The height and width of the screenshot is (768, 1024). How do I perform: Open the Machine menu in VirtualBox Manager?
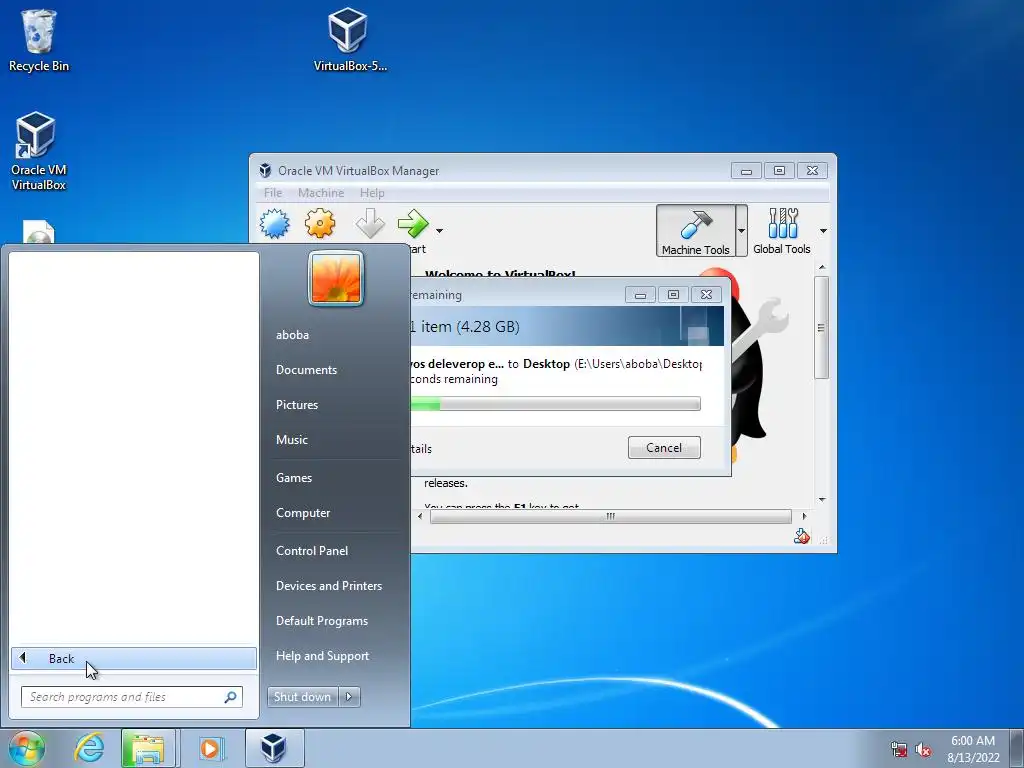point(321,193)
